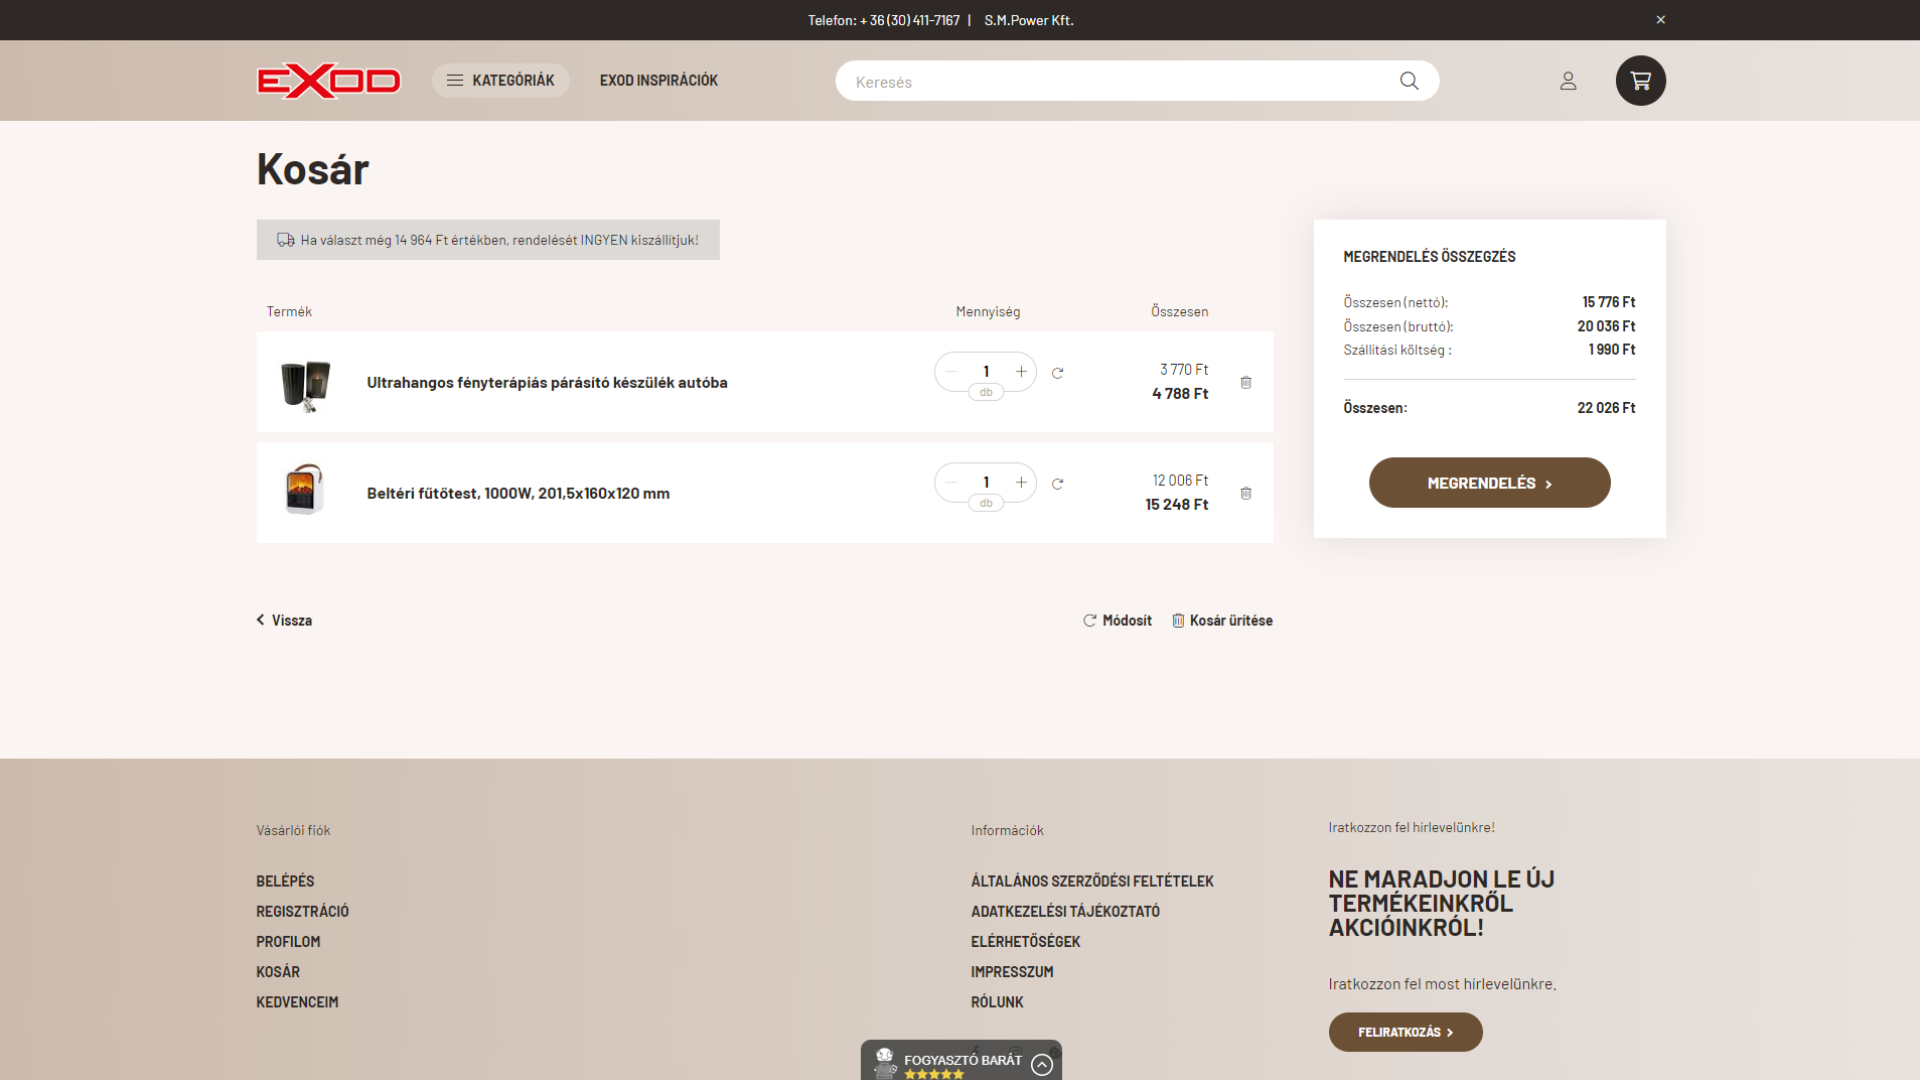The width and height of the screenshot is (1920, 1080).
Task: Refresh quantity for the Ultrahangos párásító row
Action: pyautogui.click(x=1057, y=373)
